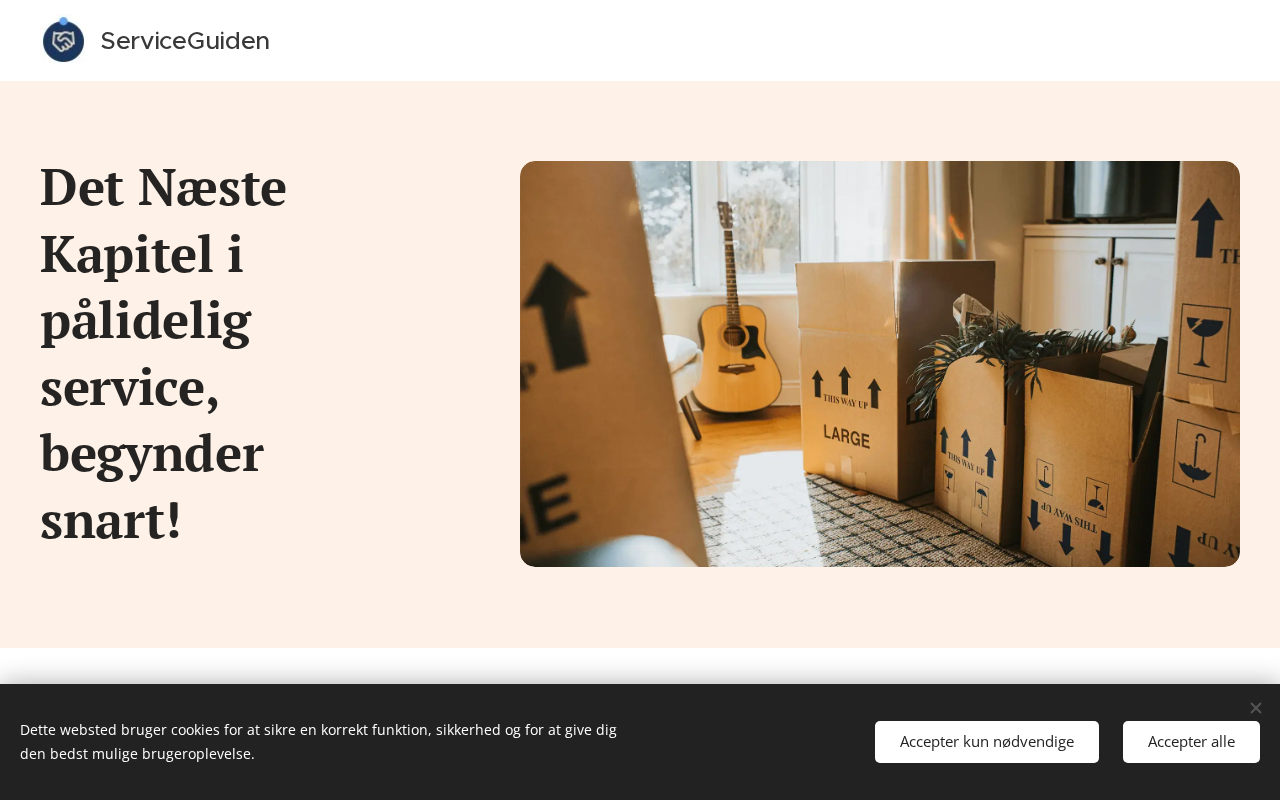Screen dimensions: 1280x800
Task: Click the word 'snart!' in the heading
Action: [x=111, y=520]
